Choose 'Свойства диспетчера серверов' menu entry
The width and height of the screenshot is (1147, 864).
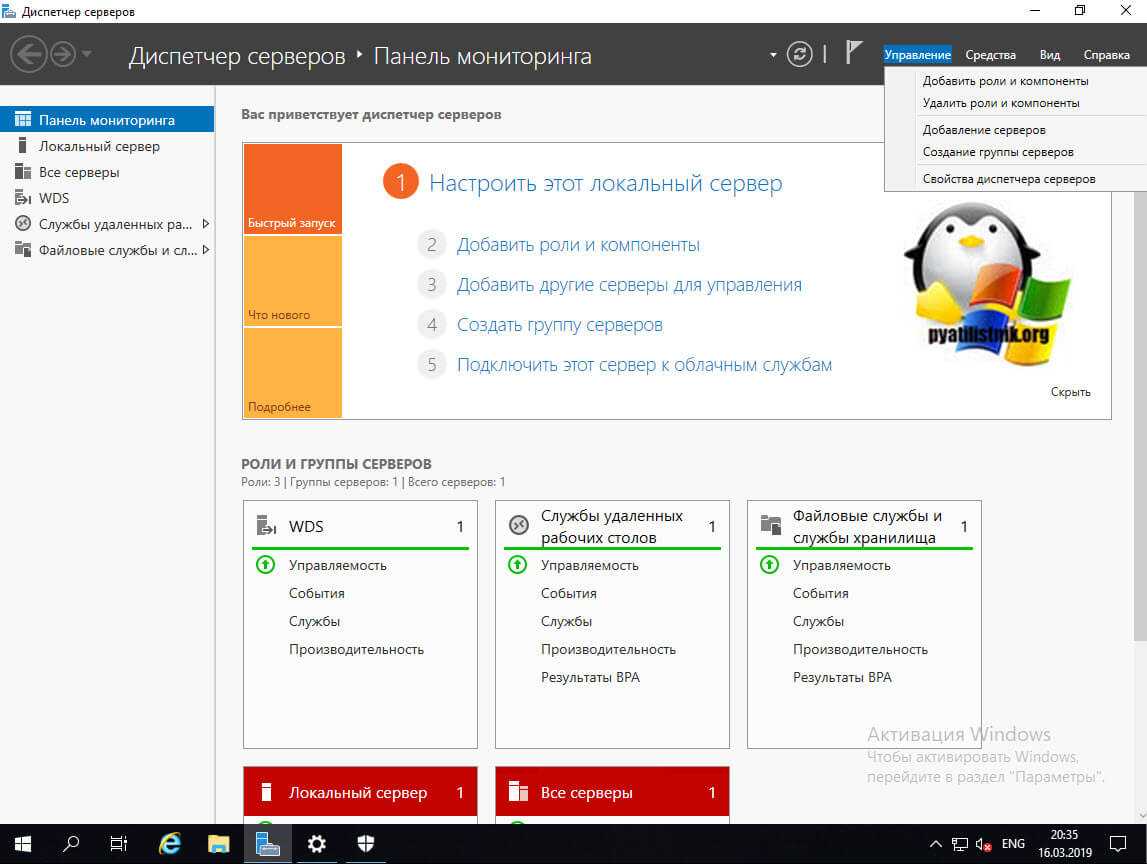point(1008,179)
